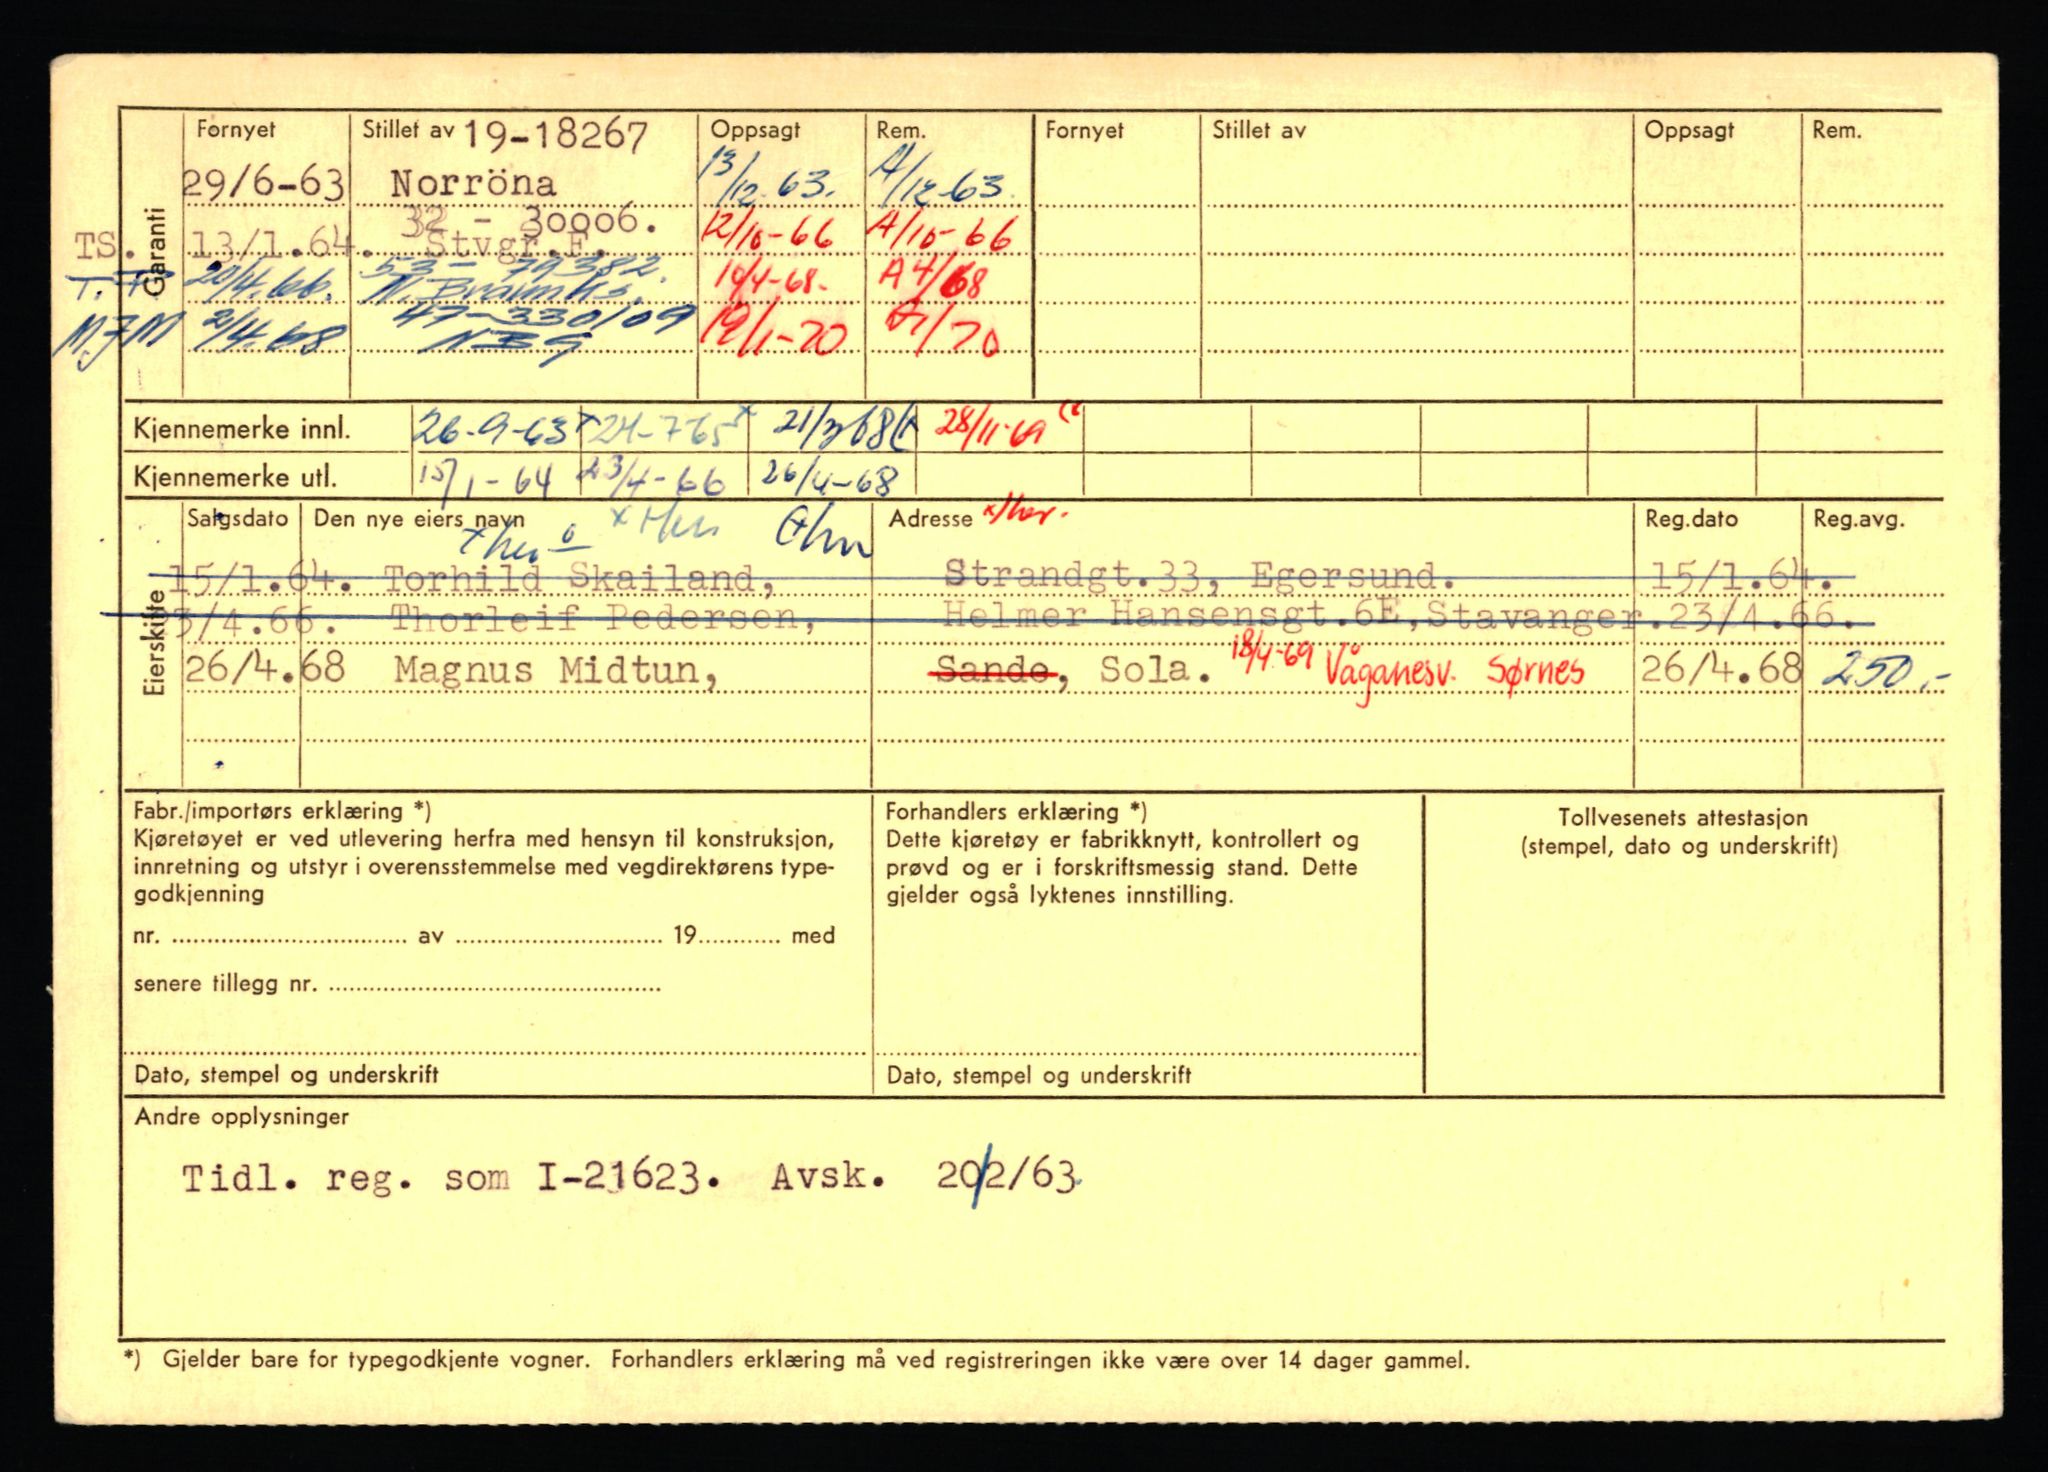The height and width of the screenshot is (1472, 2048).
Task: Click the Kjennemerke utl. label
Action: 235,478
